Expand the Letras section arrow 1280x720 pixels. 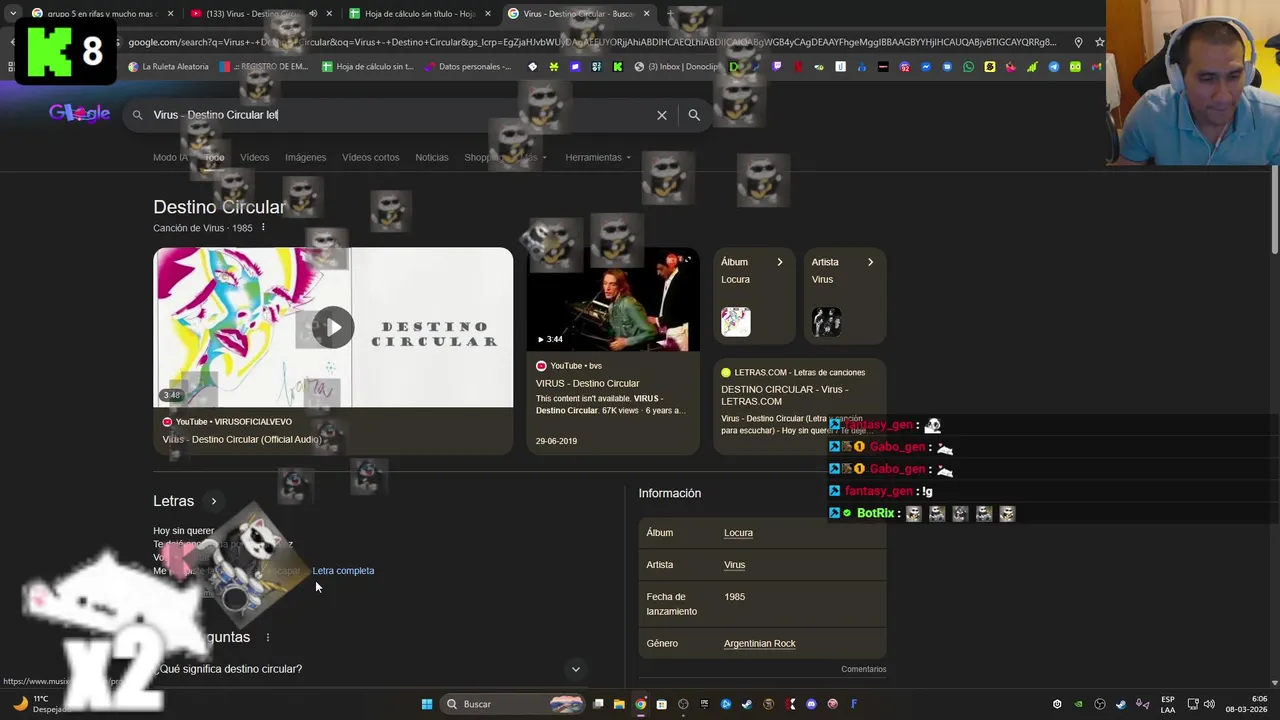point(213,501)
